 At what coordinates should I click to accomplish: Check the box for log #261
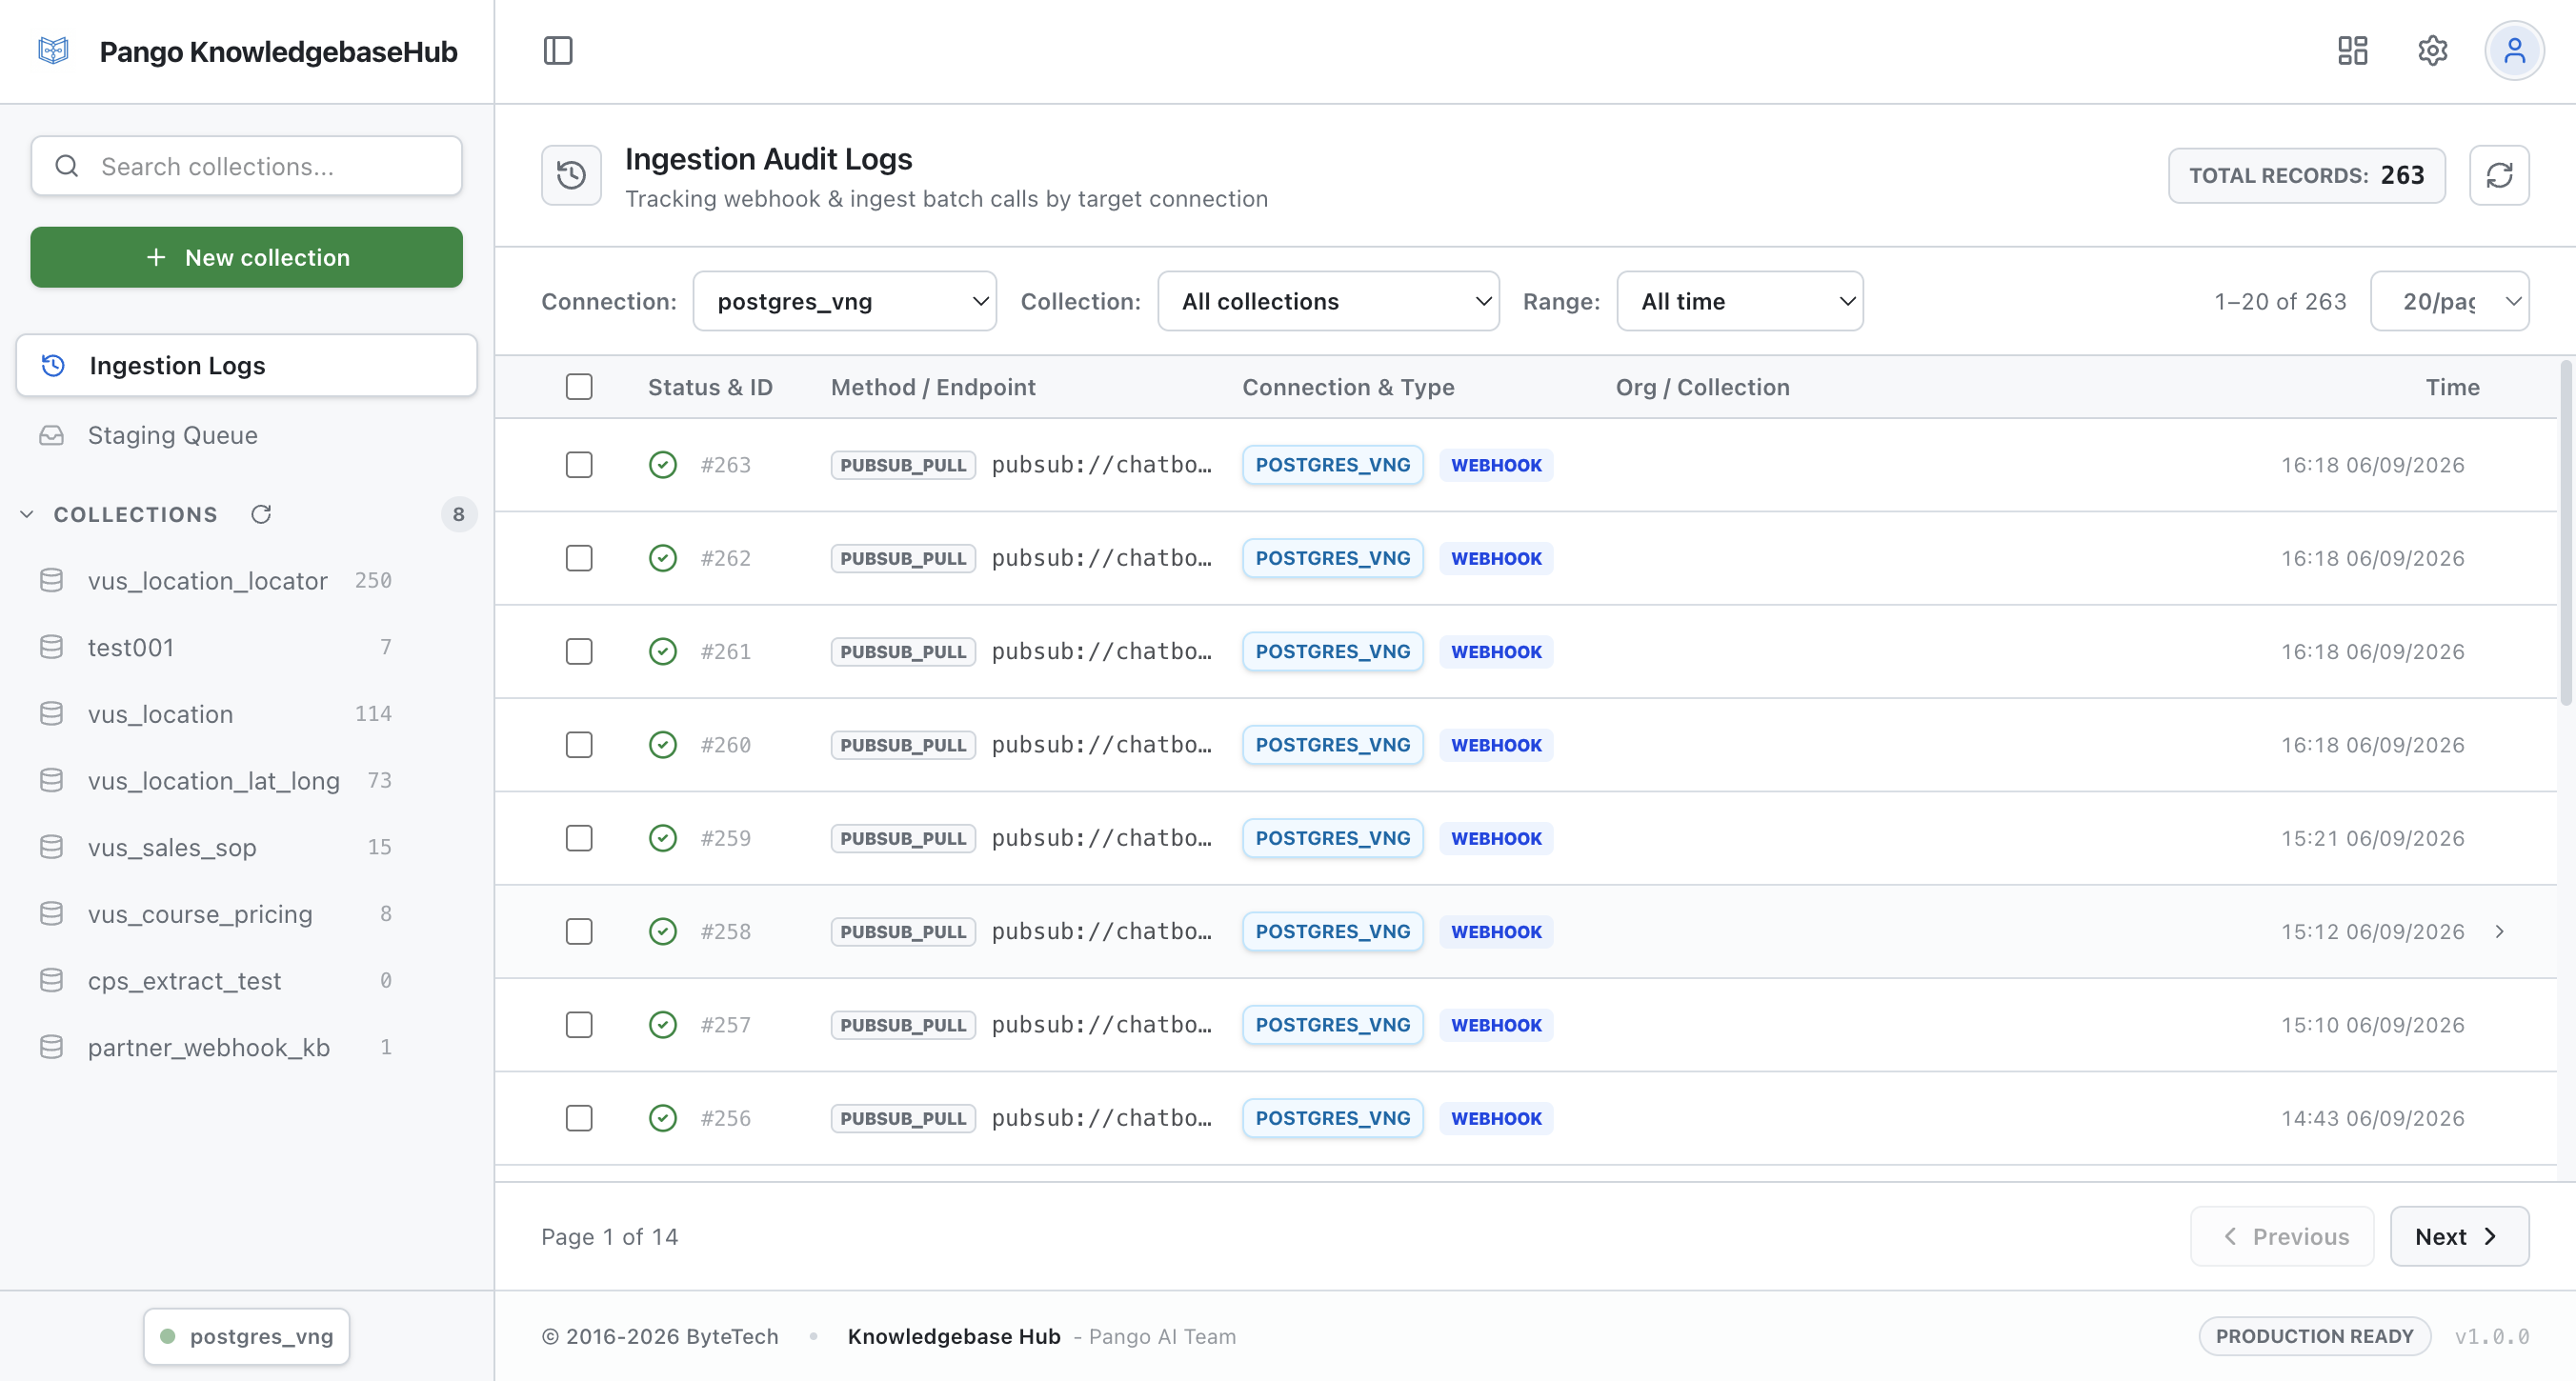pyautogui.click(x=579, y=651)
